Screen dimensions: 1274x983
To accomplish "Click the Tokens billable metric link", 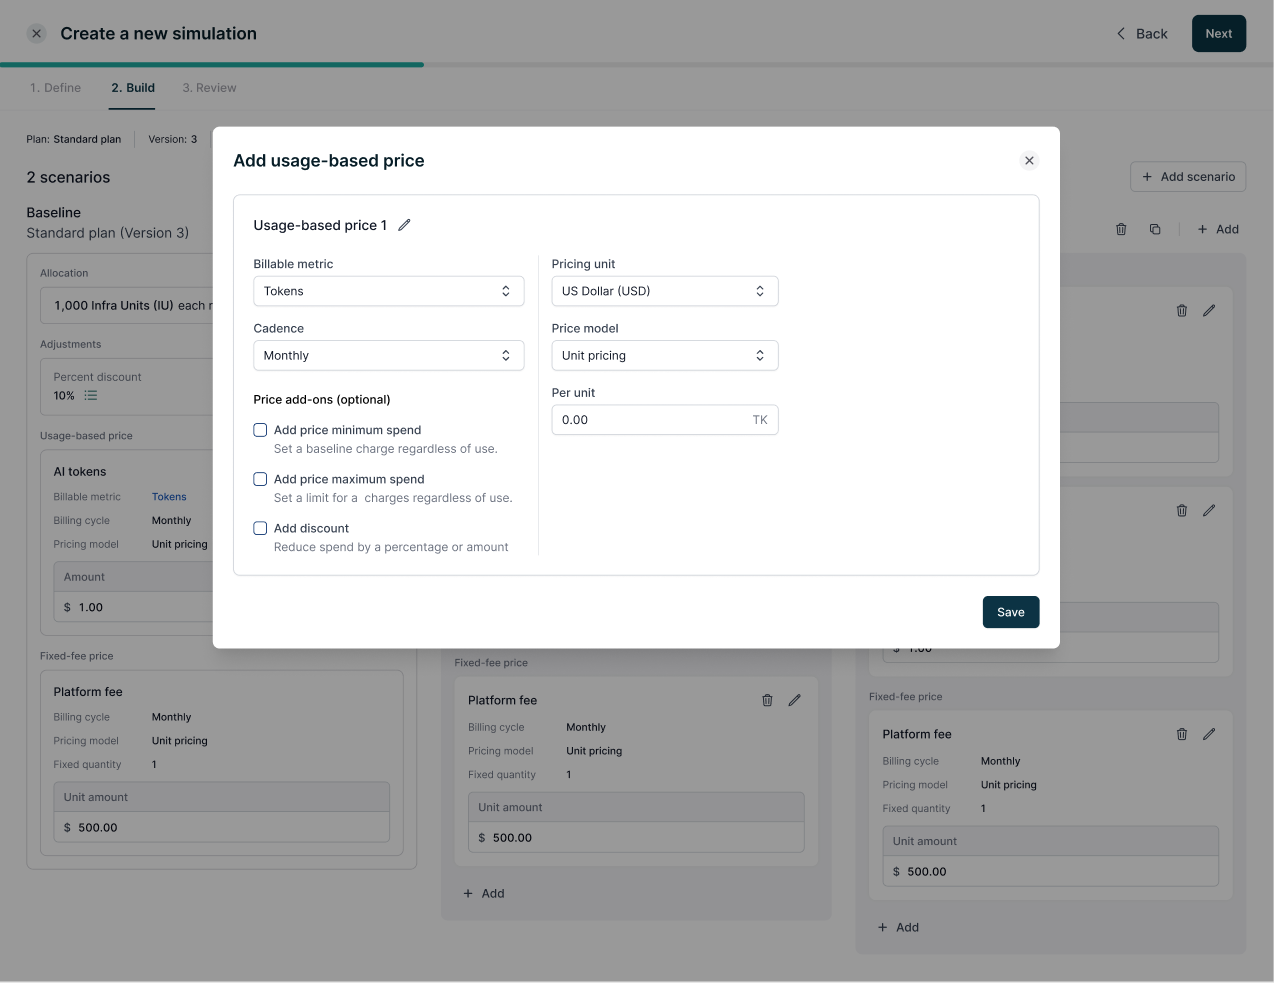I will [169, 497].
